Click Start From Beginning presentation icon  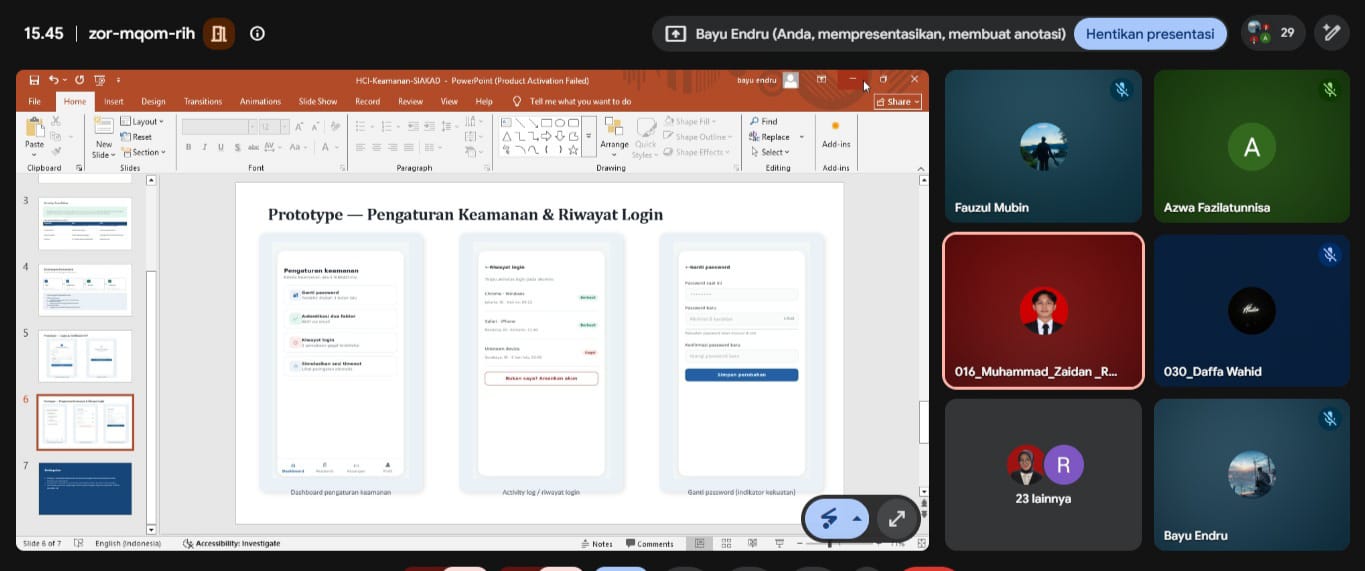point(99,80)
